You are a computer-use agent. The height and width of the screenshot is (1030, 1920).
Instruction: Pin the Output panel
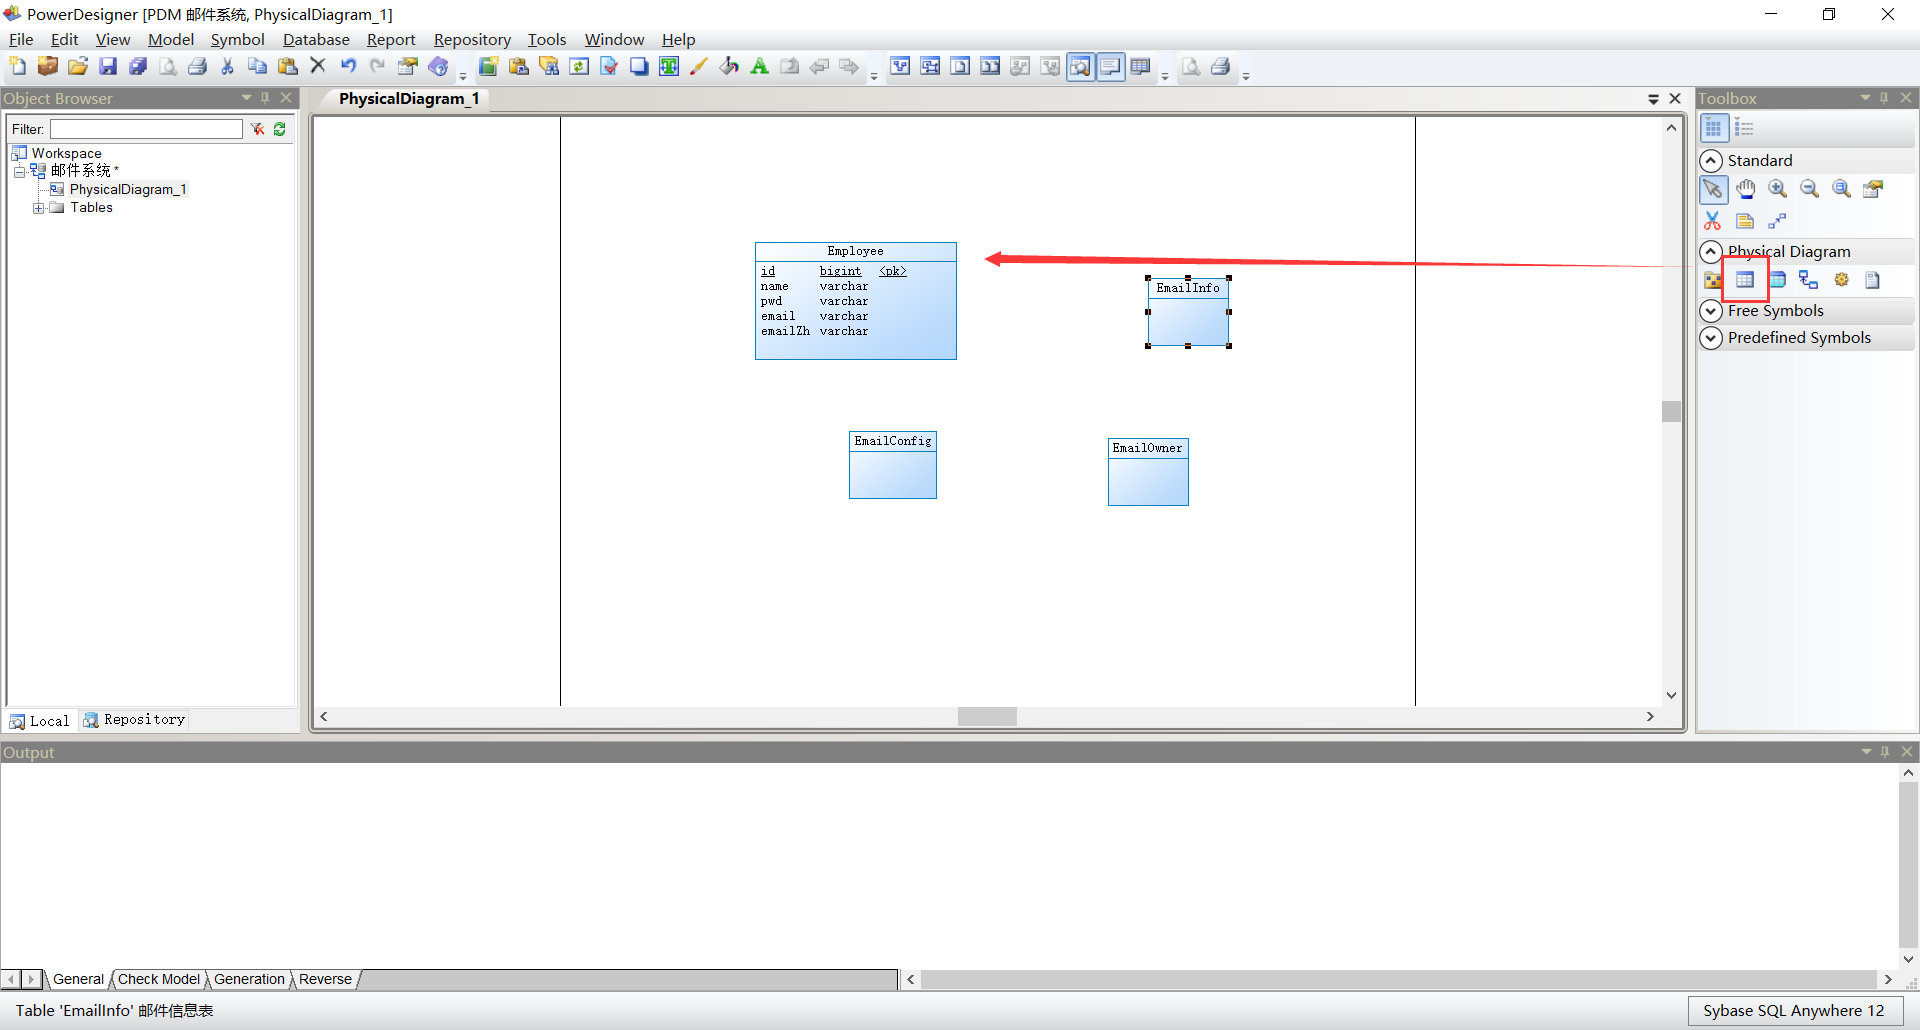(1885, 752)
